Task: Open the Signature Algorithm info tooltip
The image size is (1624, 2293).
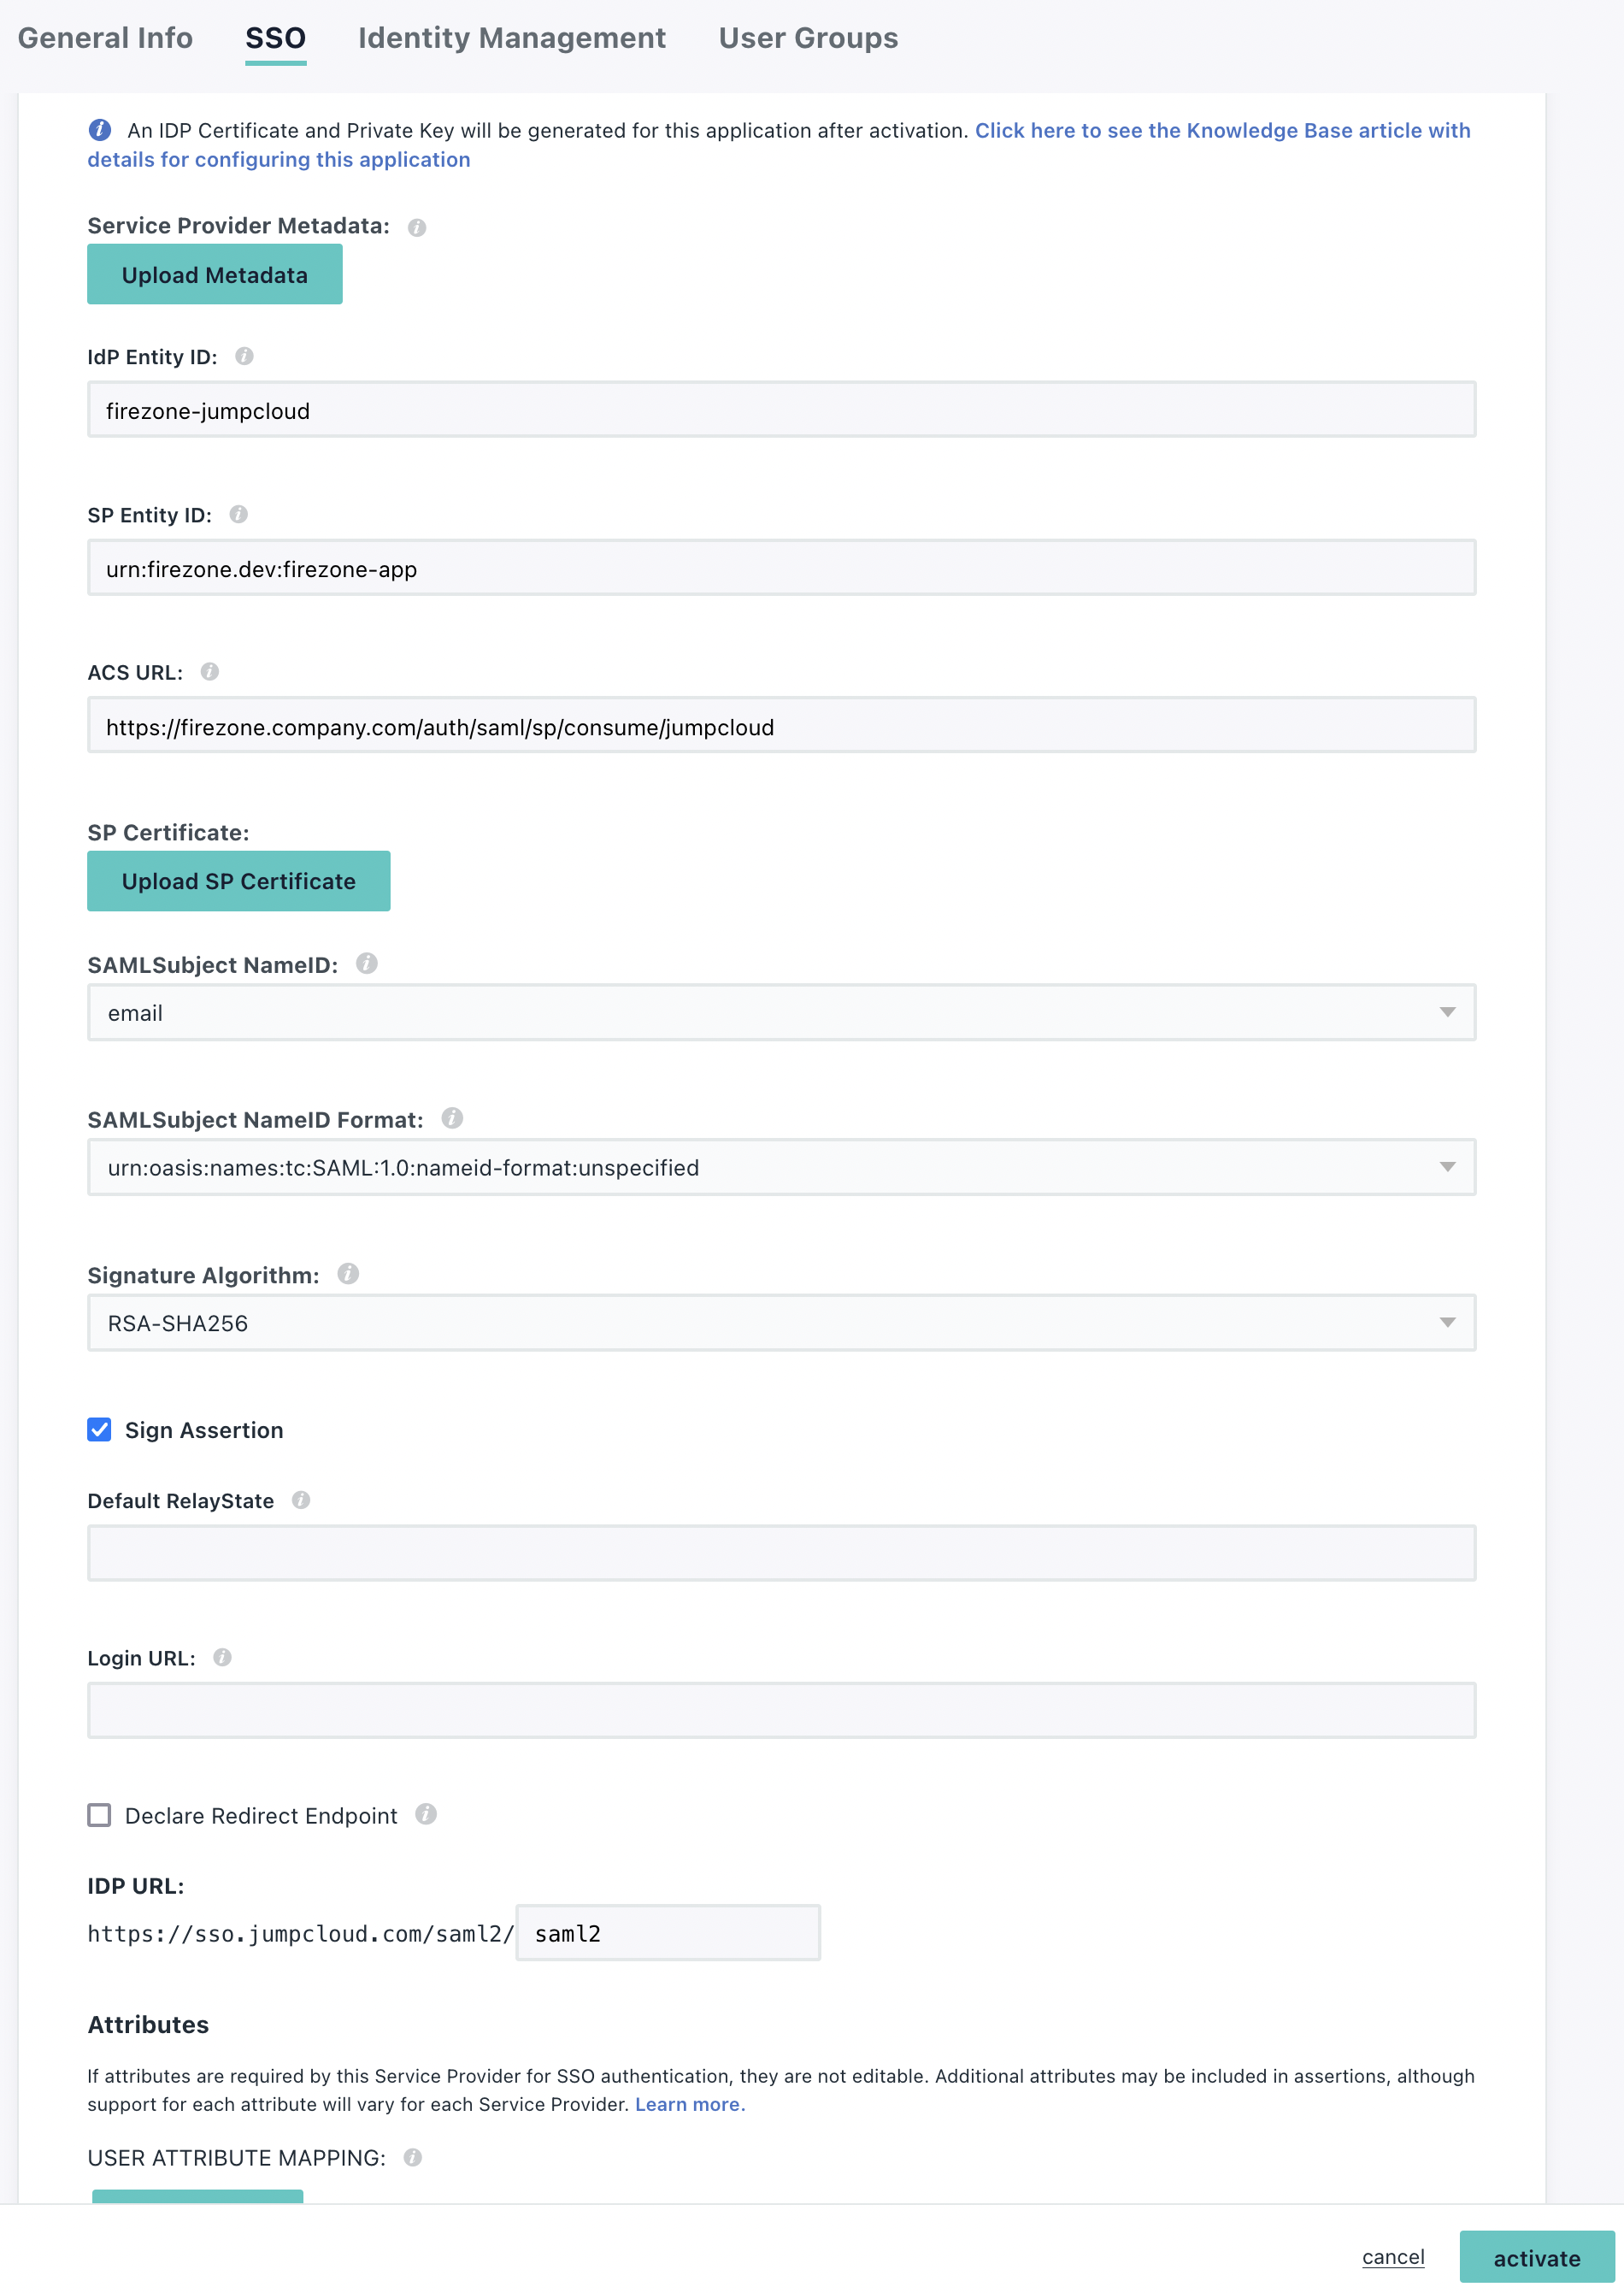Action: 347,1274
